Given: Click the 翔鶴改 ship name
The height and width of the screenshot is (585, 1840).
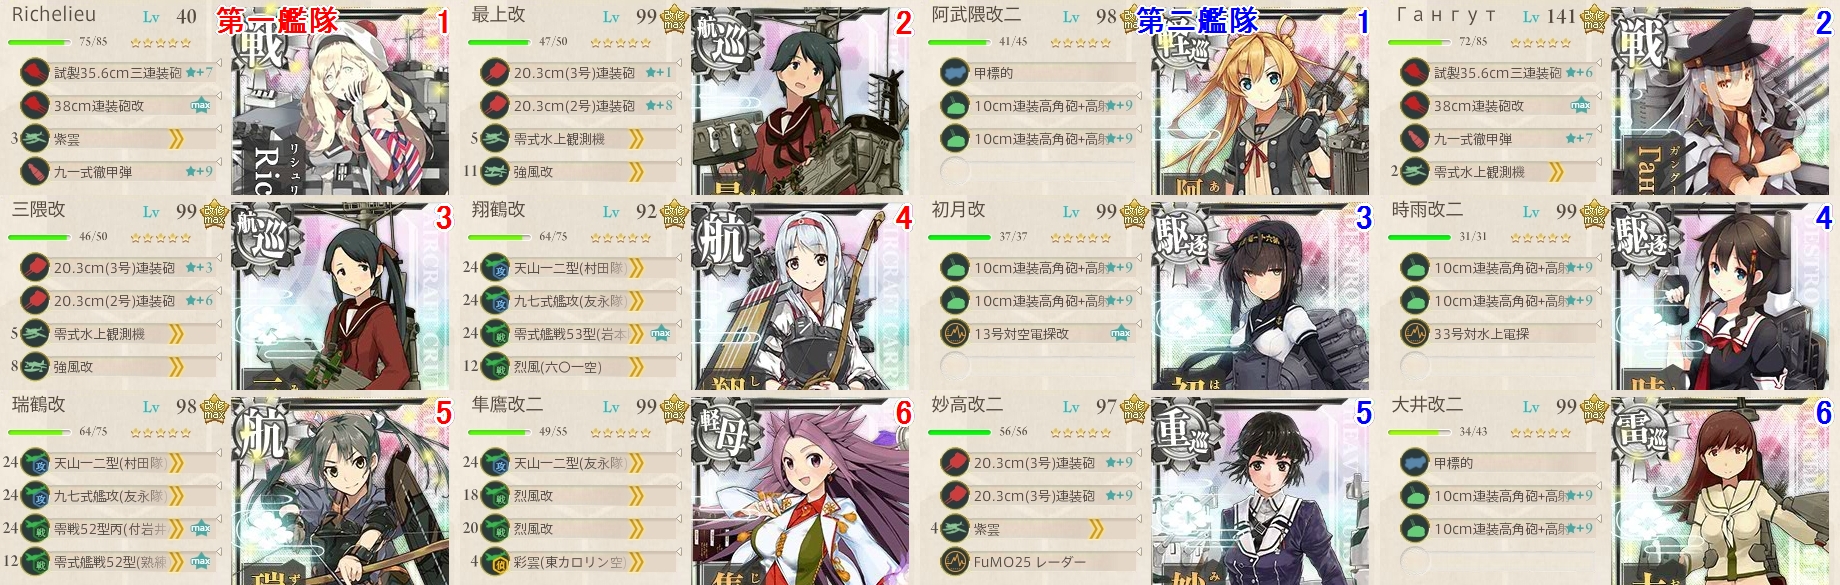Looking at the screenshot, I should click(498, 210).
